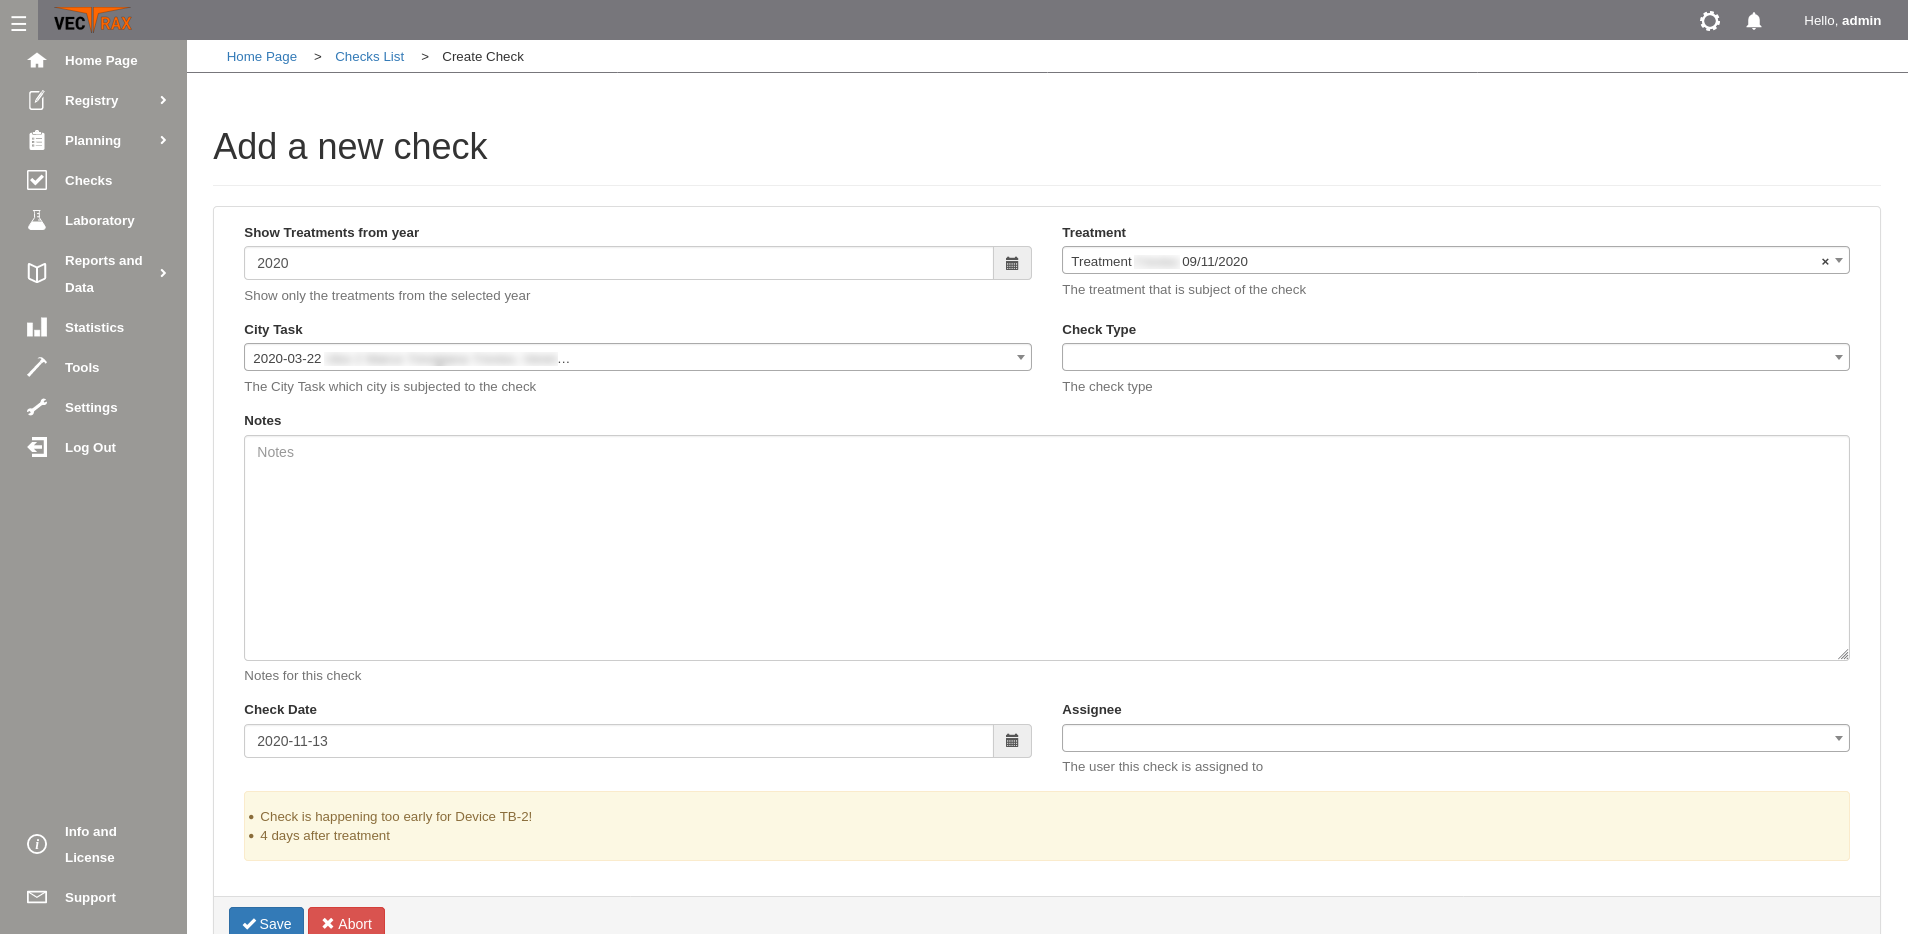Click 'Create Check' breadcrumb text
The height and width of the screenshot is (934, 1920).
483,56
